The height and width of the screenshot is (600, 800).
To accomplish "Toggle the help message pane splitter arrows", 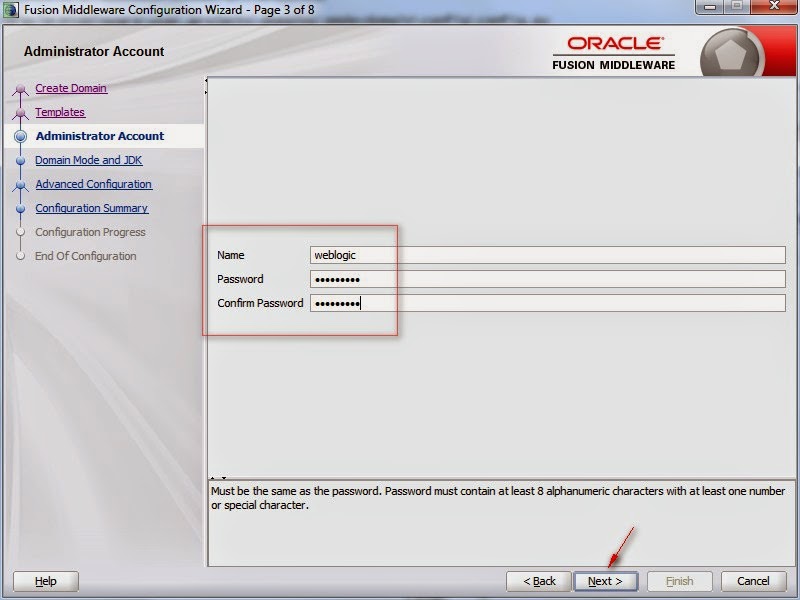I will (218, 478).
